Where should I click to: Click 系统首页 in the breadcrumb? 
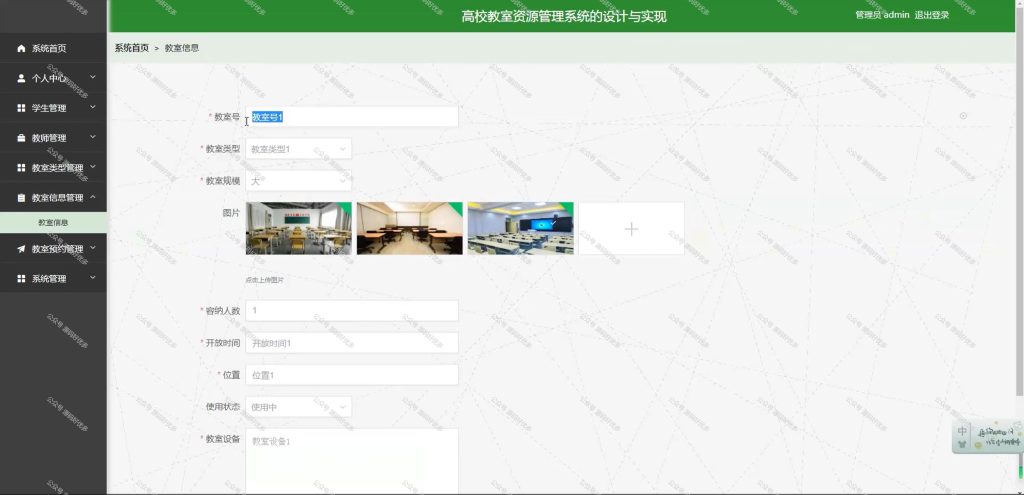(x=132, y=48)
